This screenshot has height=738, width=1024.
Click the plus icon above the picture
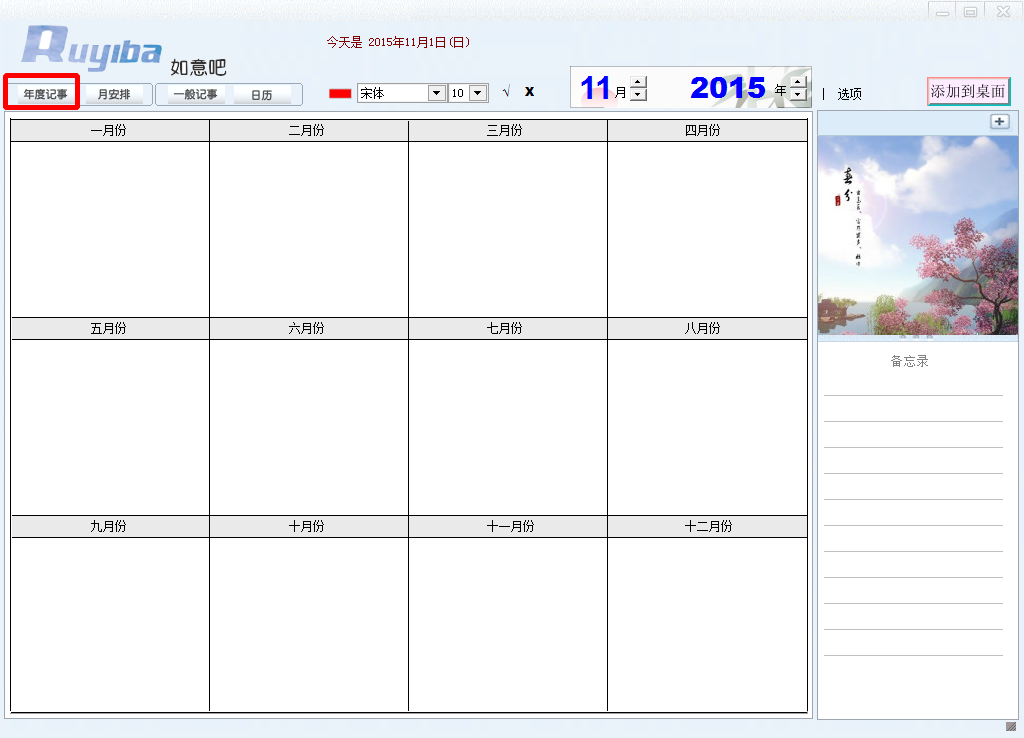(999, 121)
